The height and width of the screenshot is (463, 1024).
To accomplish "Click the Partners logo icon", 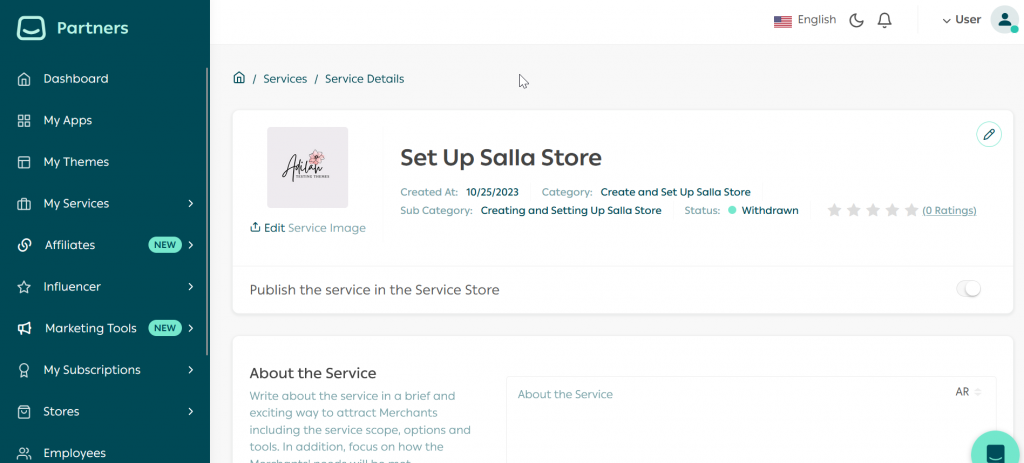I will 32,28.
